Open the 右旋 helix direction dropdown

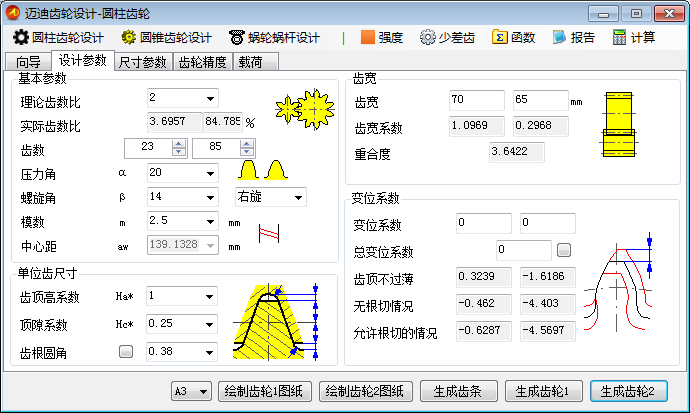[271, 197]
